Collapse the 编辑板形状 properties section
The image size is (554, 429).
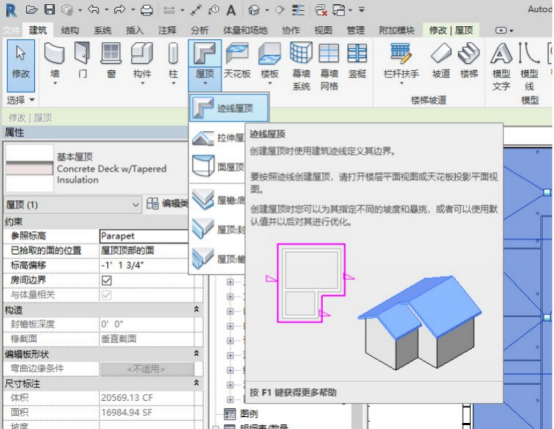196,353
